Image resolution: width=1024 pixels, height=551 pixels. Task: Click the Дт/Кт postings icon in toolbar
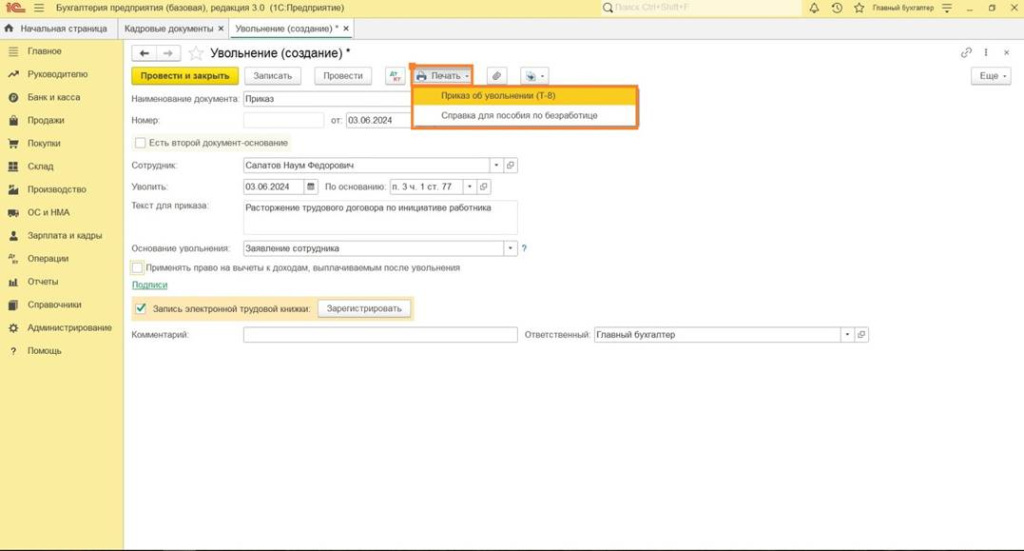pos(394,76)
